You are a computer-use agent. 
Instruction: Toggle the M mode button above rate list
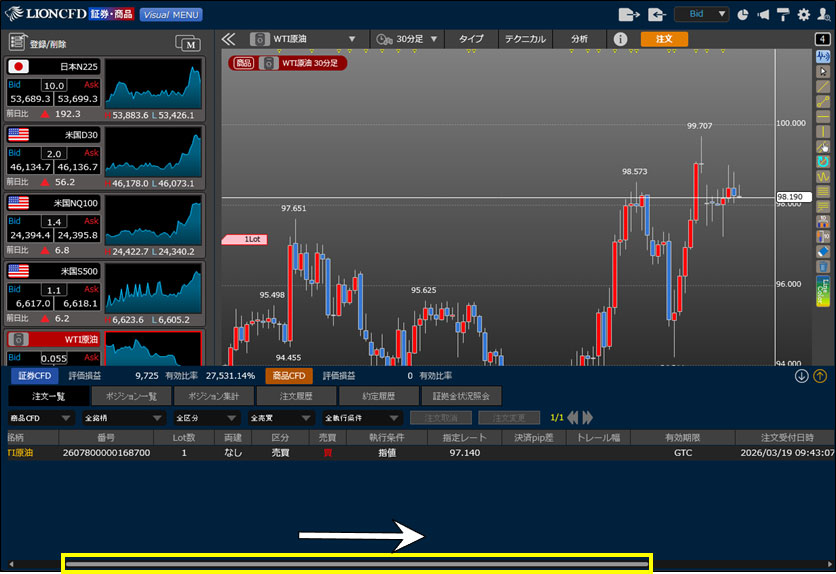187,42
